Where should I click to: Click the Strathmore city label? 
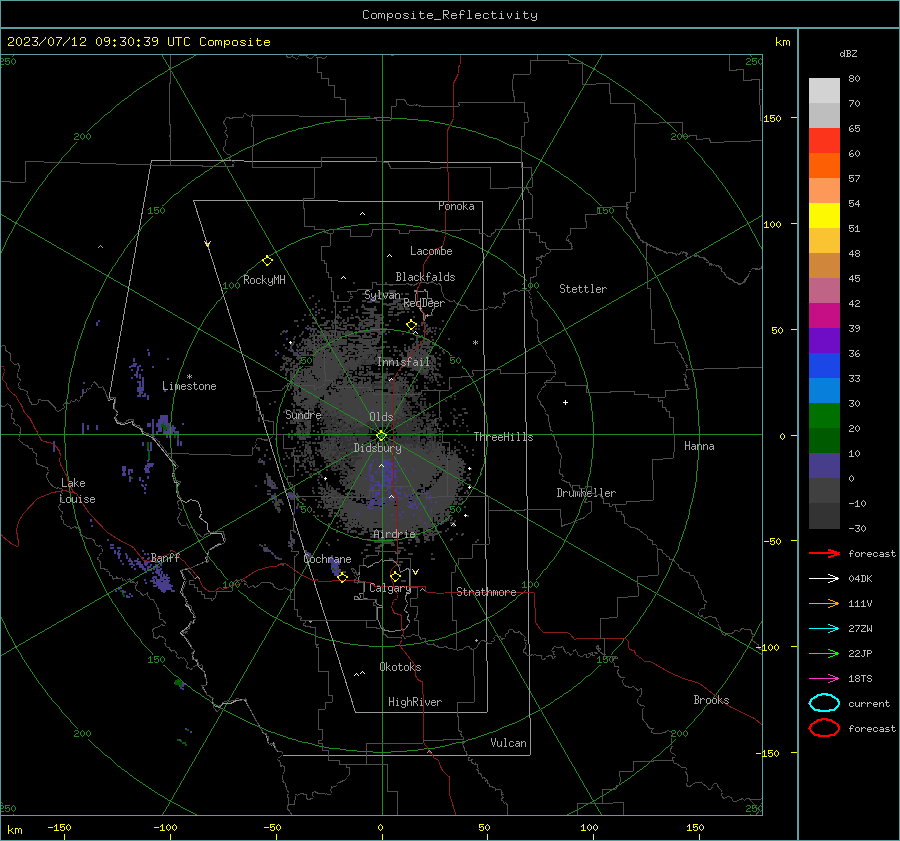[486, 592]
